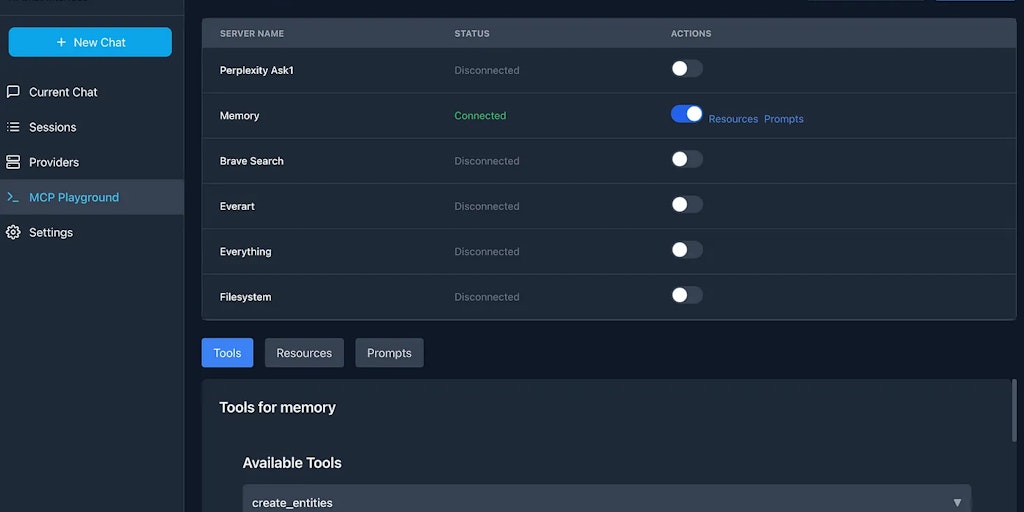Open Resources link in Memory row
Image resolution: width=1024 pixels, height=512 pixels.
coord(733,119)
